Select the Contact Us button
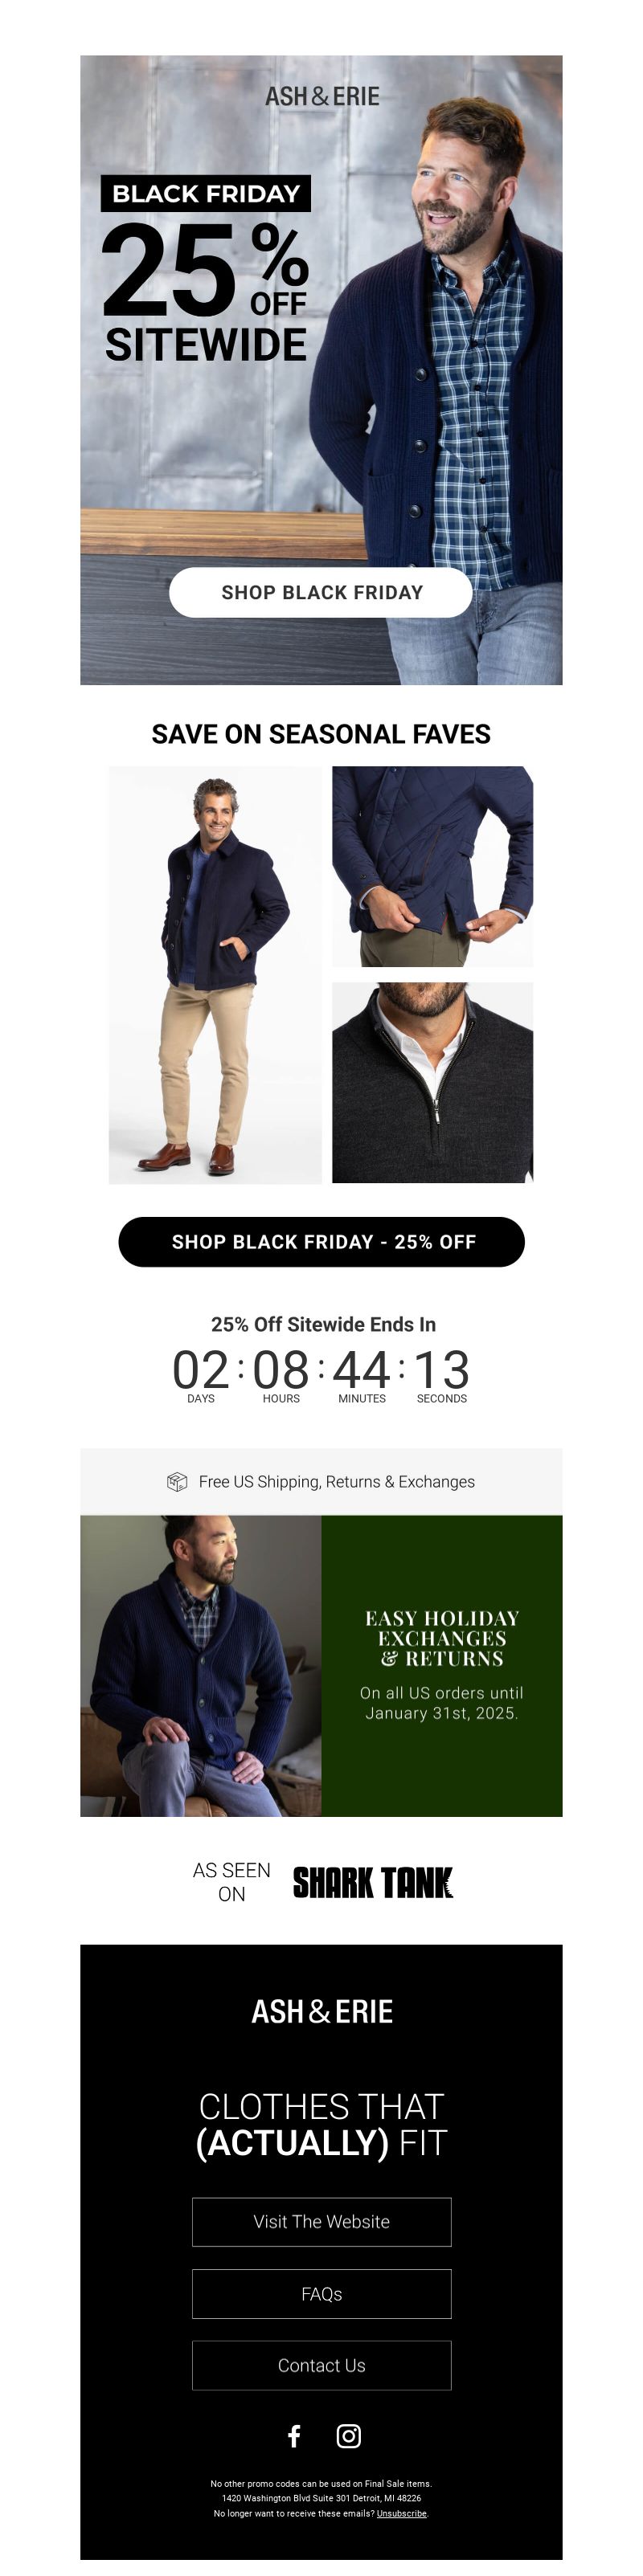 pos(322,2366)
